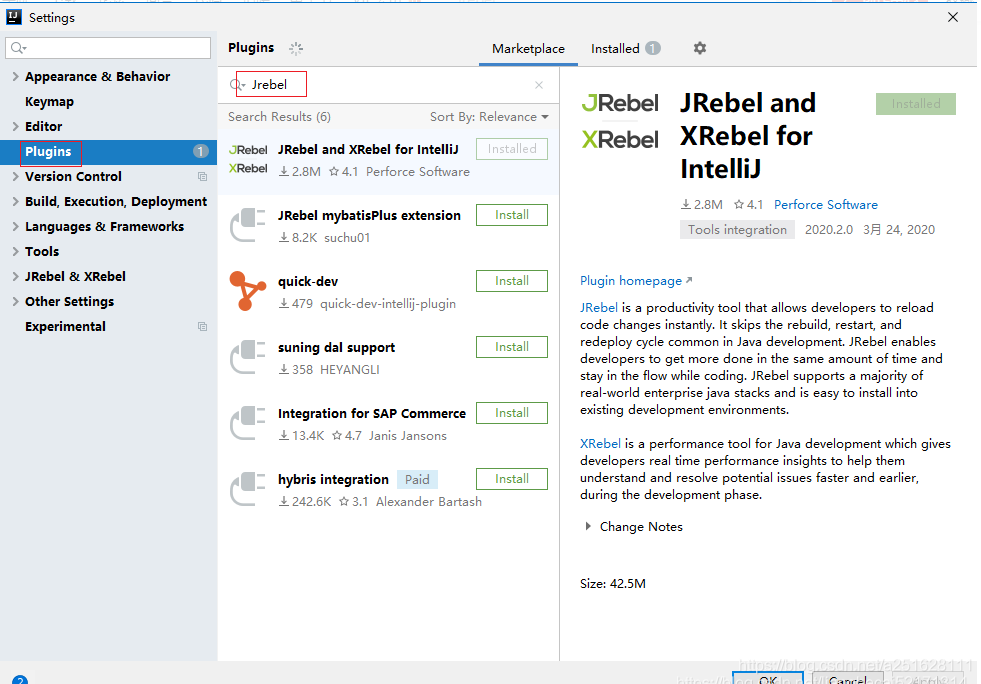Focus the settings search input field

point(108,48)
